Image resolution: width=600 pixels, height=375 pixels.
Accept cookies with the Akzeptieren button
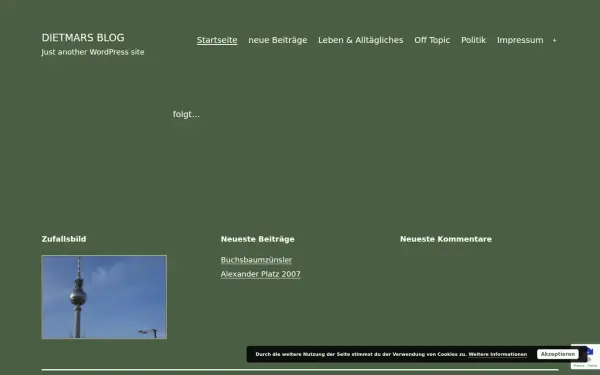click(x=558, y=354)
